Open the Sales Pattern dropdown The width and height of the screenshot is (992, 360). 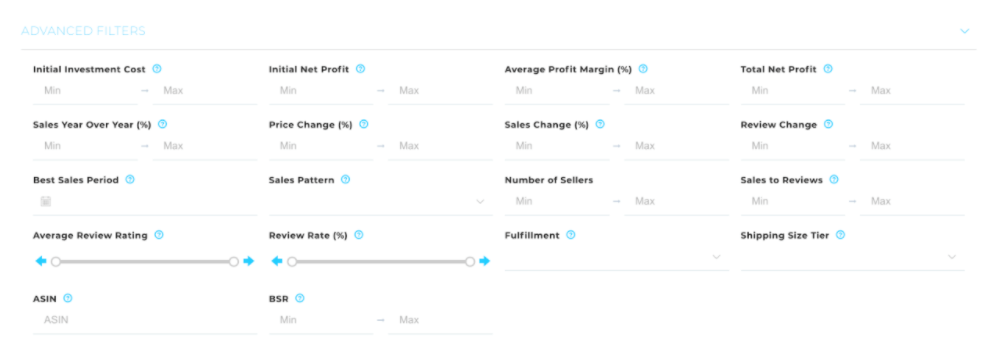[380, 202]
